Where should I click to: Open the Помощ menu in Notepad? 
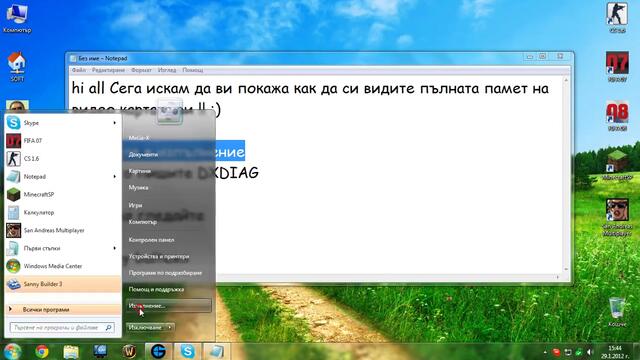[193, 70]
